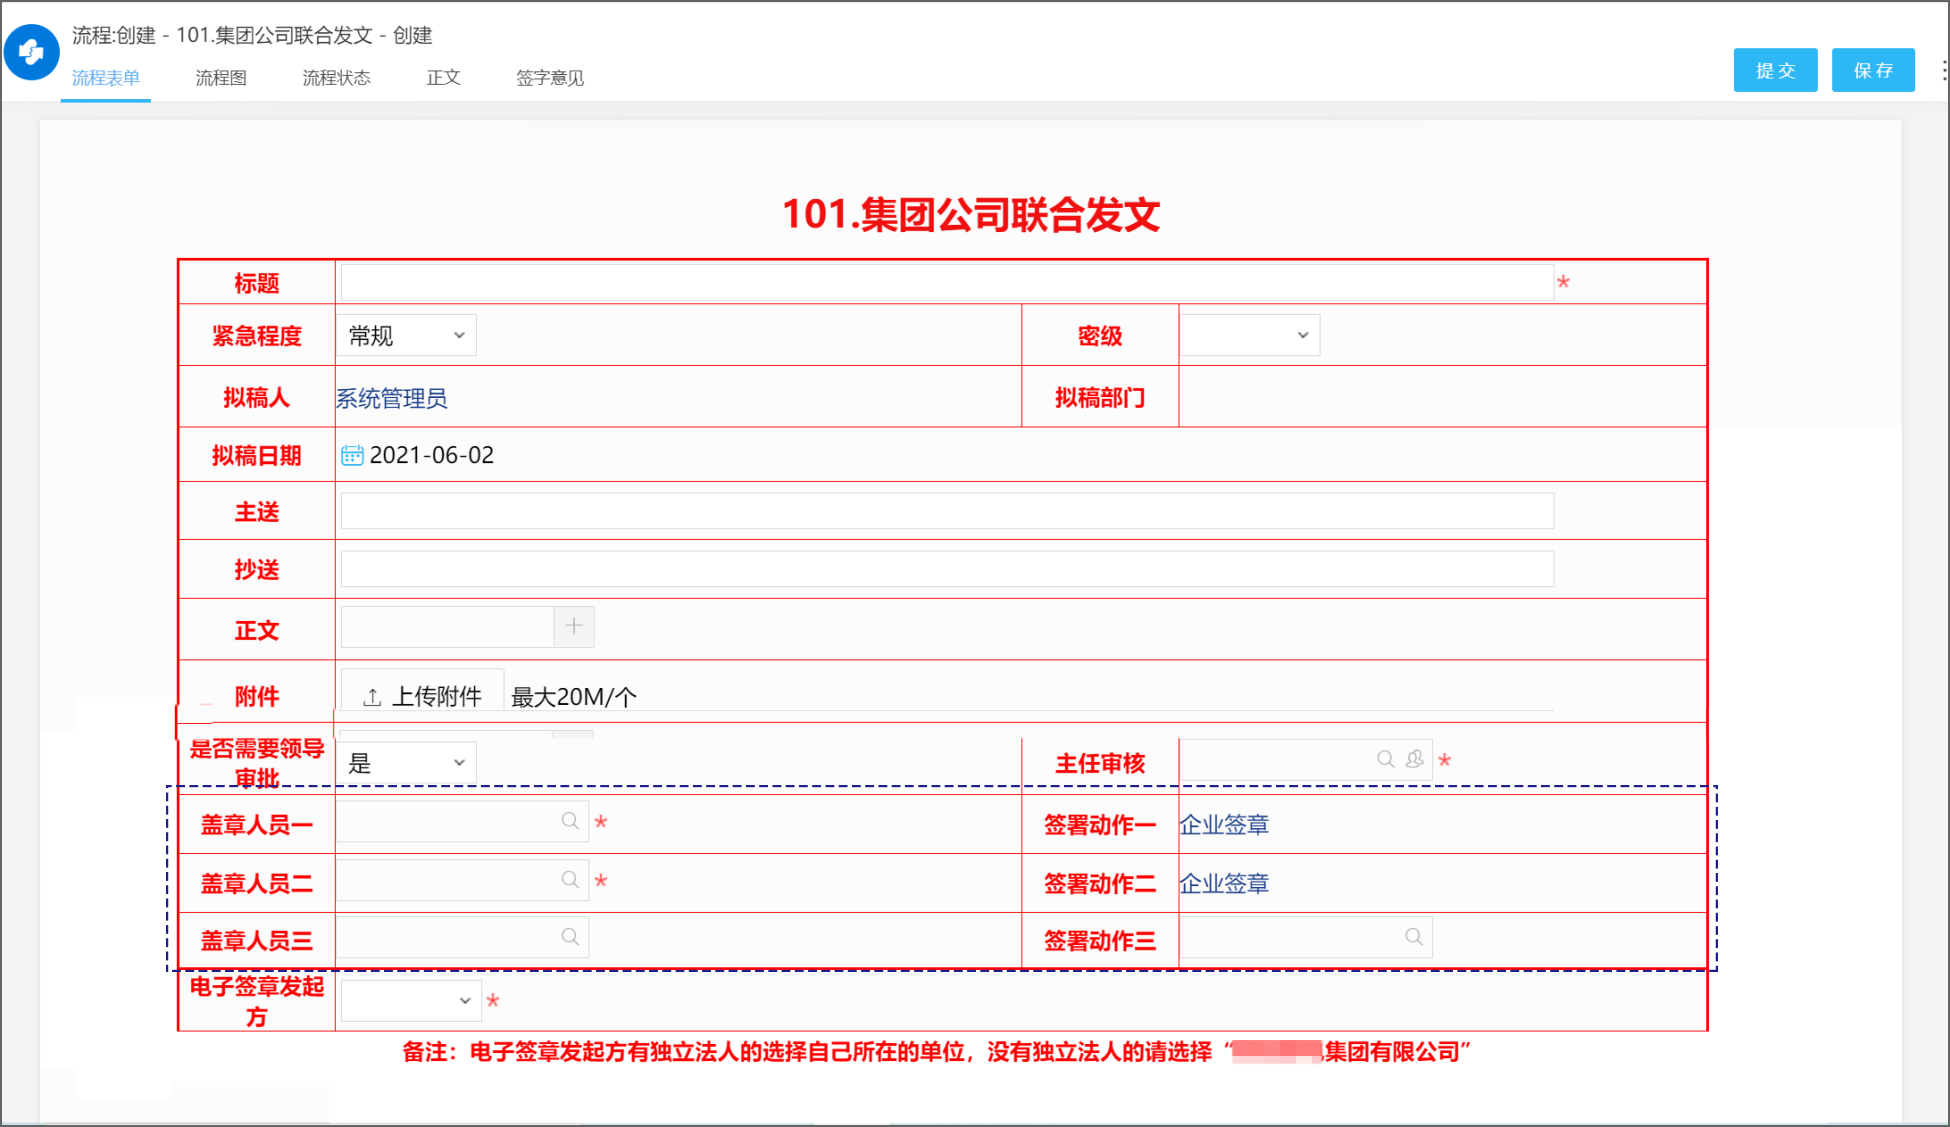Click the plus icon in 正文 row
1950x1127 pixels.
click(574, 626)
